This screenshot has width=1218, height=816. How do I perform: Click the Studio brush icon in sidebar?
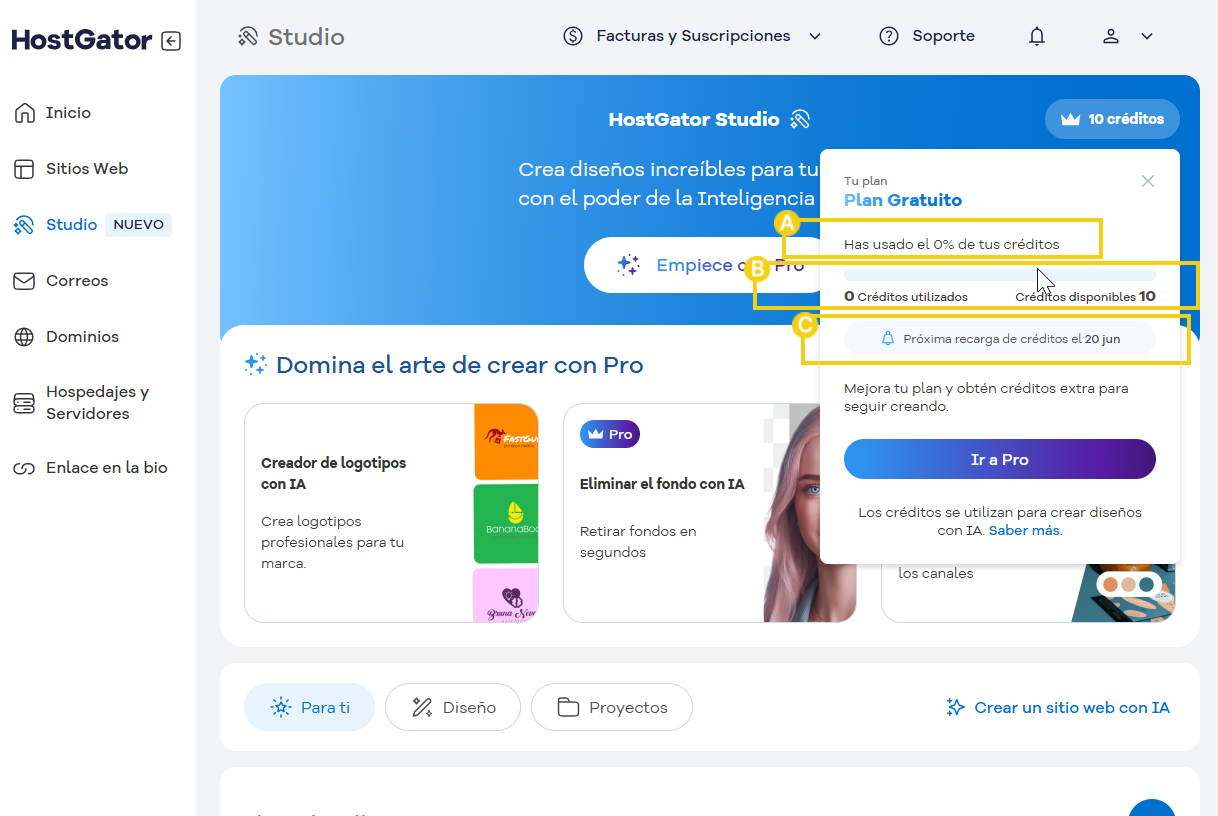tap(25, 225)
